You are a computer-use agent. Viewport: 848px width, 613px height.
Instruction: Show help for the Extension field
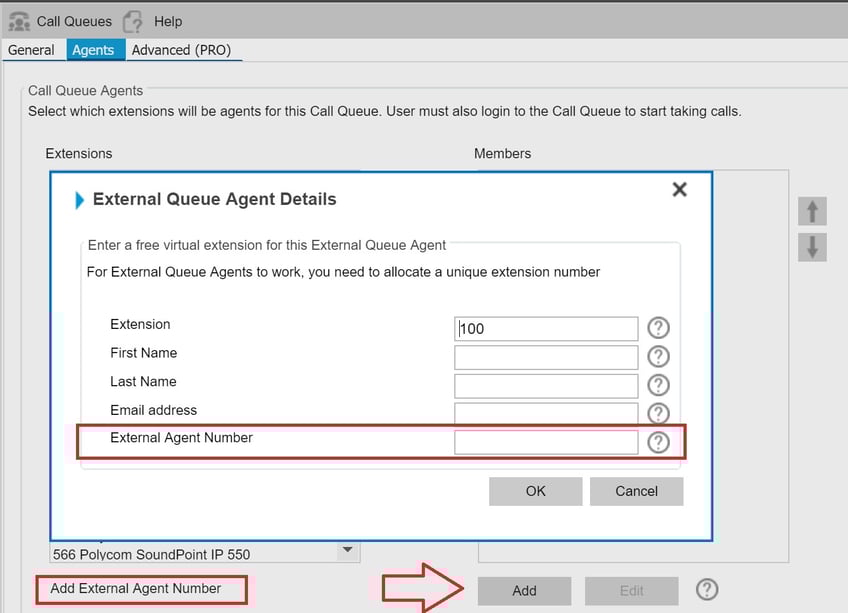tap(658, 328)
